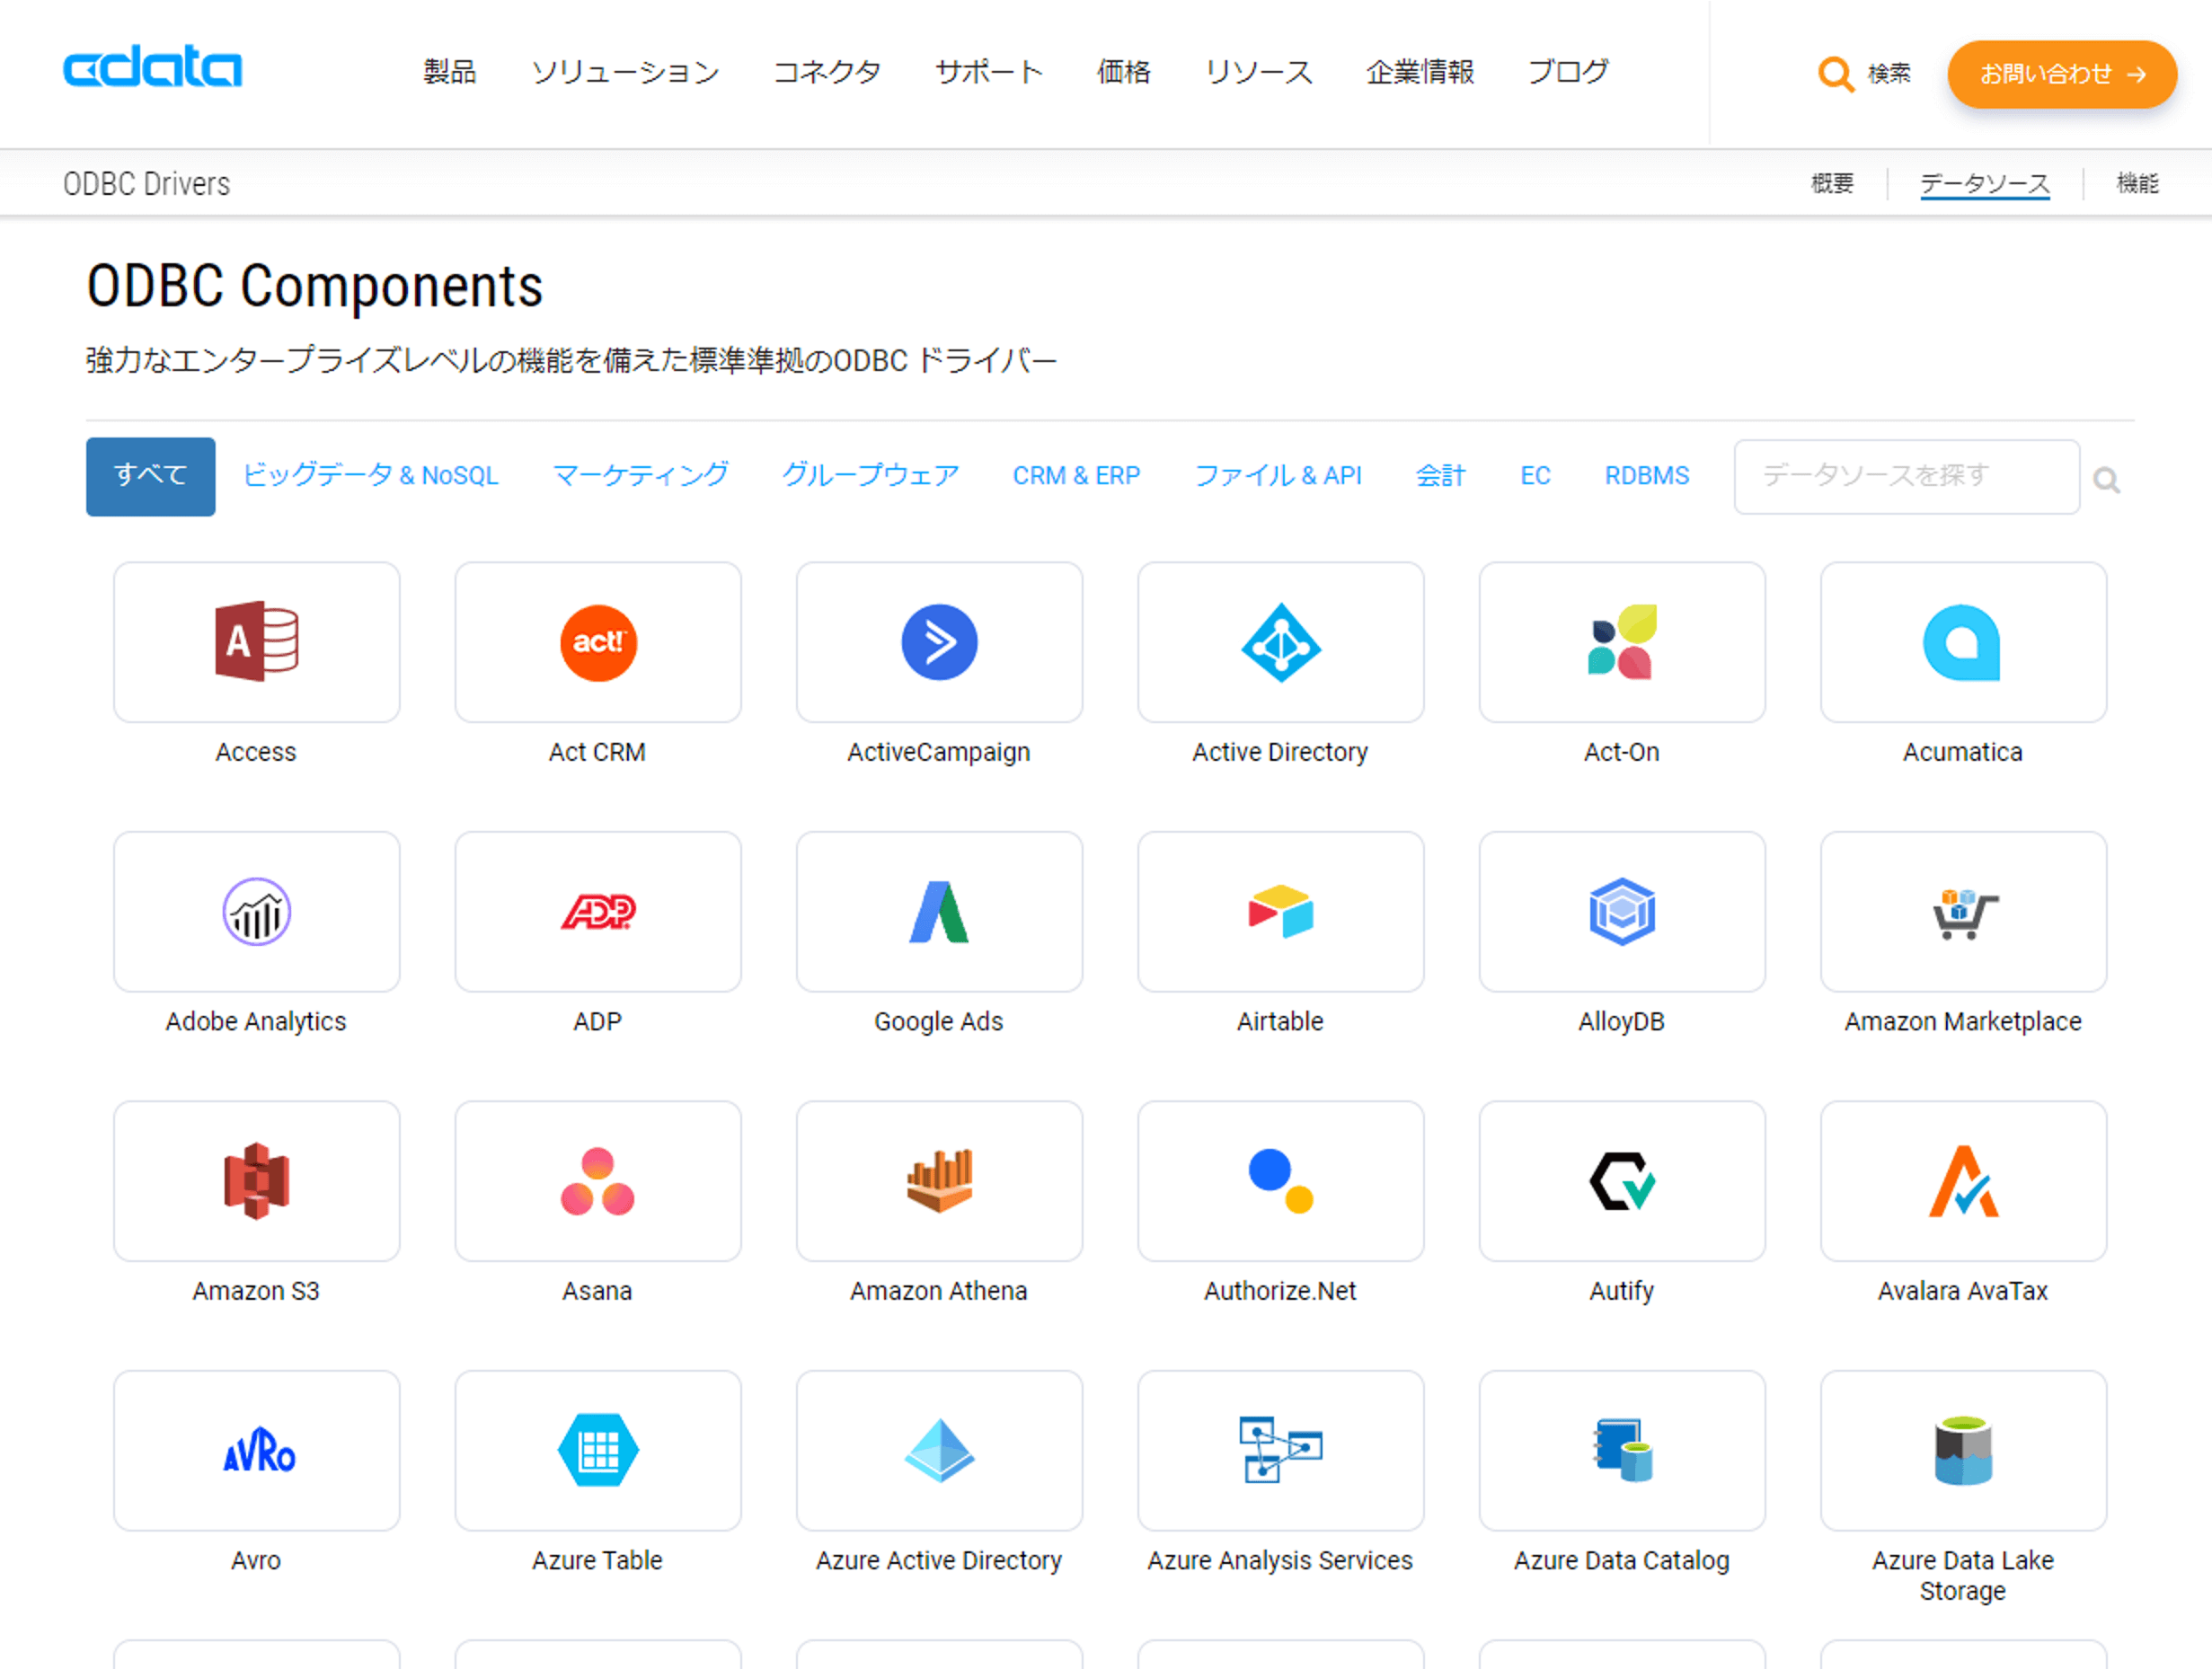Filter by ビッグデータ & NoSQL
This screenshot has width=2212, height=1669.
coord(370,476)
